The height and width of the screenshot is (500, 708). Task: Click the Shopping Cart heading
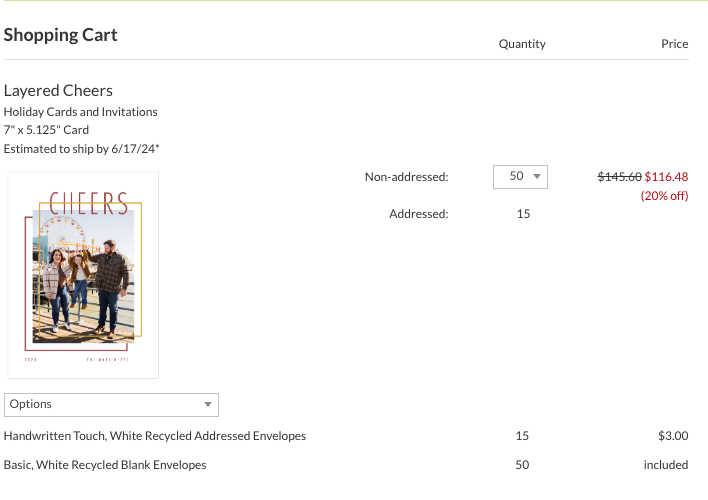coord(61,35)
